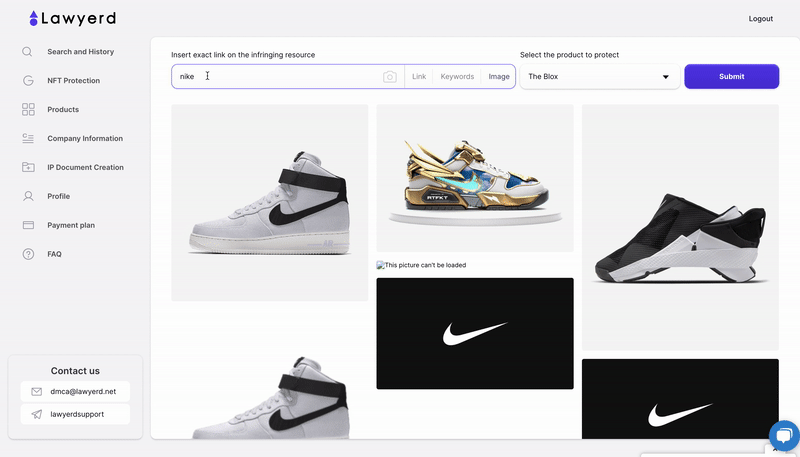The width and height of the screenshot is (800, 457).
Task: Click the NFT Protection sidebar icon
Action: 28,81
